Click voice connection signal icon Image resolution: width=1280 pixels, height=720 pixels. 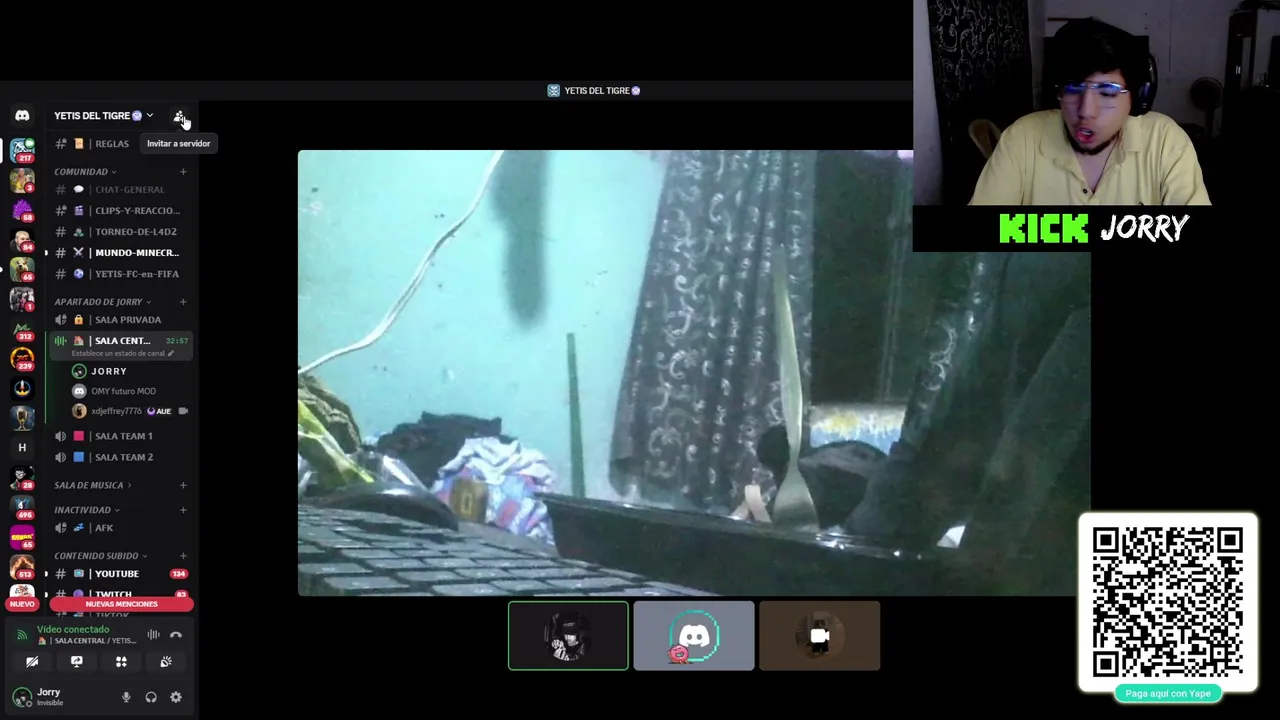(x=22, y=635)
